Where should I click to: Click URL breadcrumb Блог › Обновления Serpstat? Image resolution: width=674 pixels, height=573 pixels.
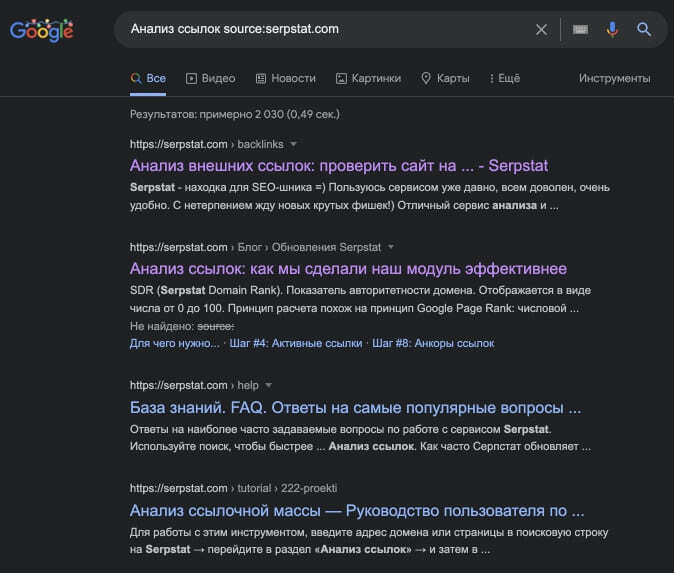pos(309,247)
